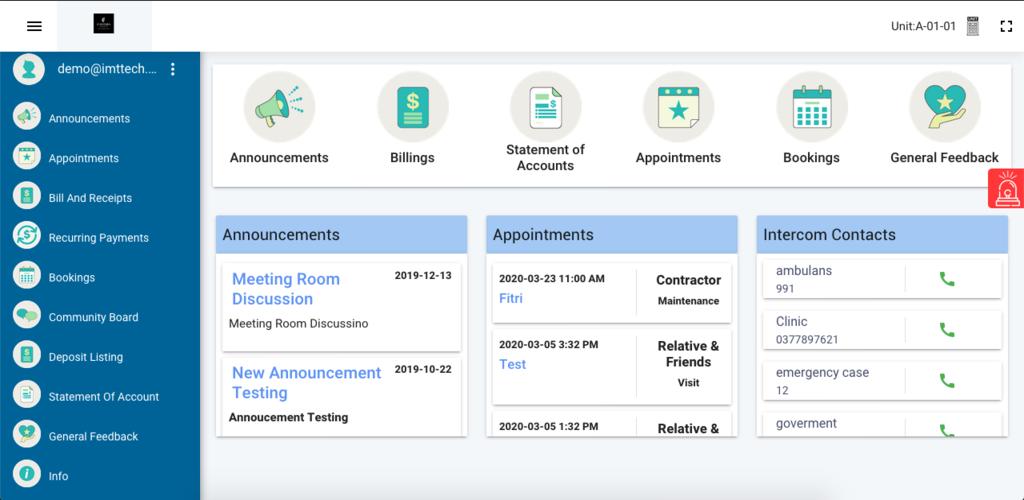Call the ambulans contact phone icon

coord(947,279)
